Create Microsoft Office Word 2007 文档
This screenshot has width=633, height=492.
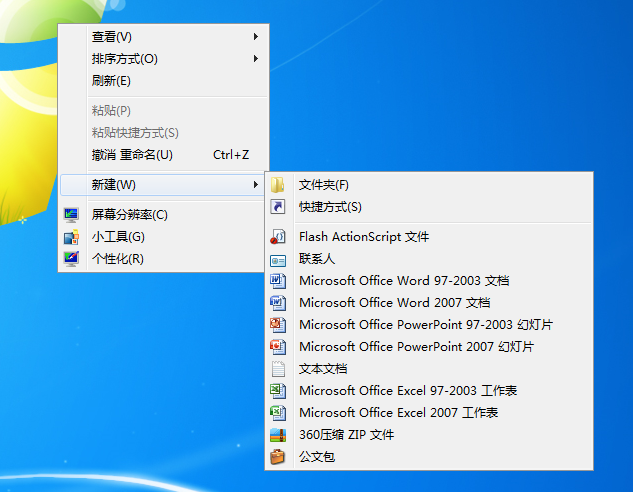point(429,303)
